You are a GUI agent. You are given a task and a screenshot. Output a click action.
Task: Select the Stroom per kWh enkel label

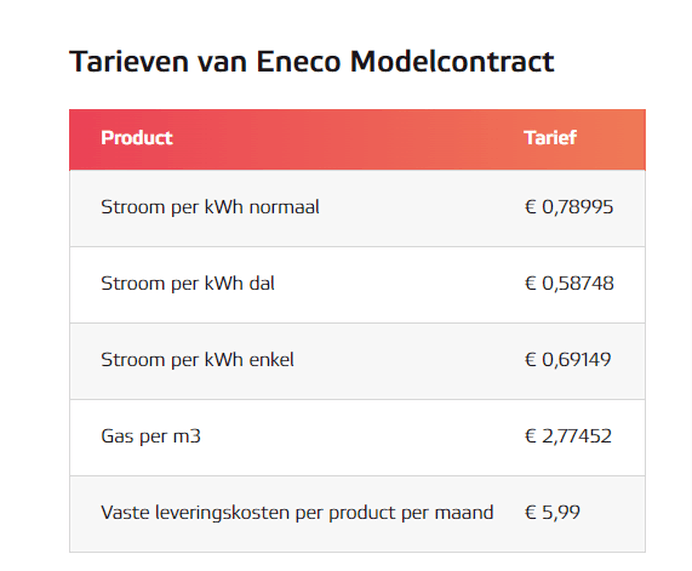coord(197,360)
